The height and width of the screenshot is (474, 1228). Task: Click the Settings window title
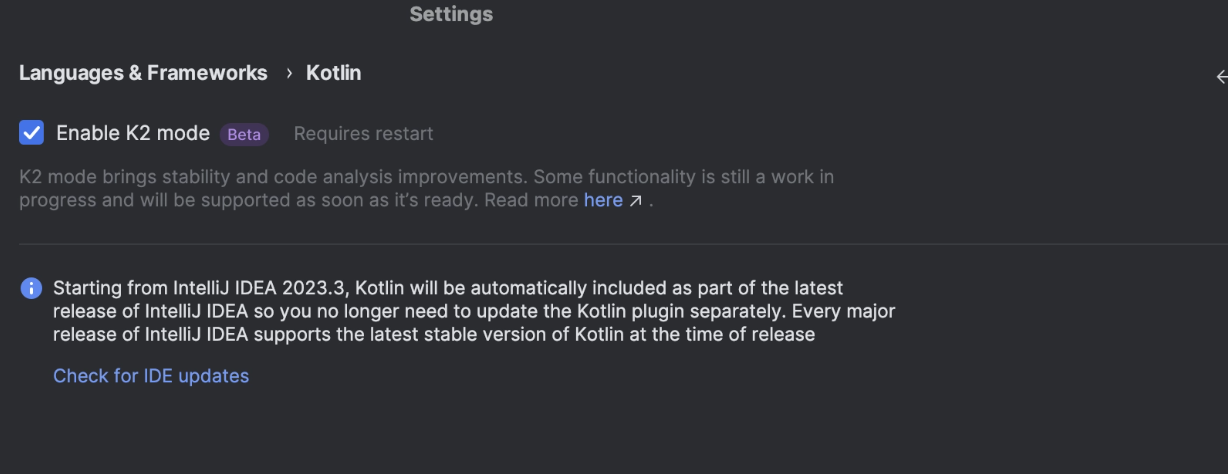click(x=451, y=14)
